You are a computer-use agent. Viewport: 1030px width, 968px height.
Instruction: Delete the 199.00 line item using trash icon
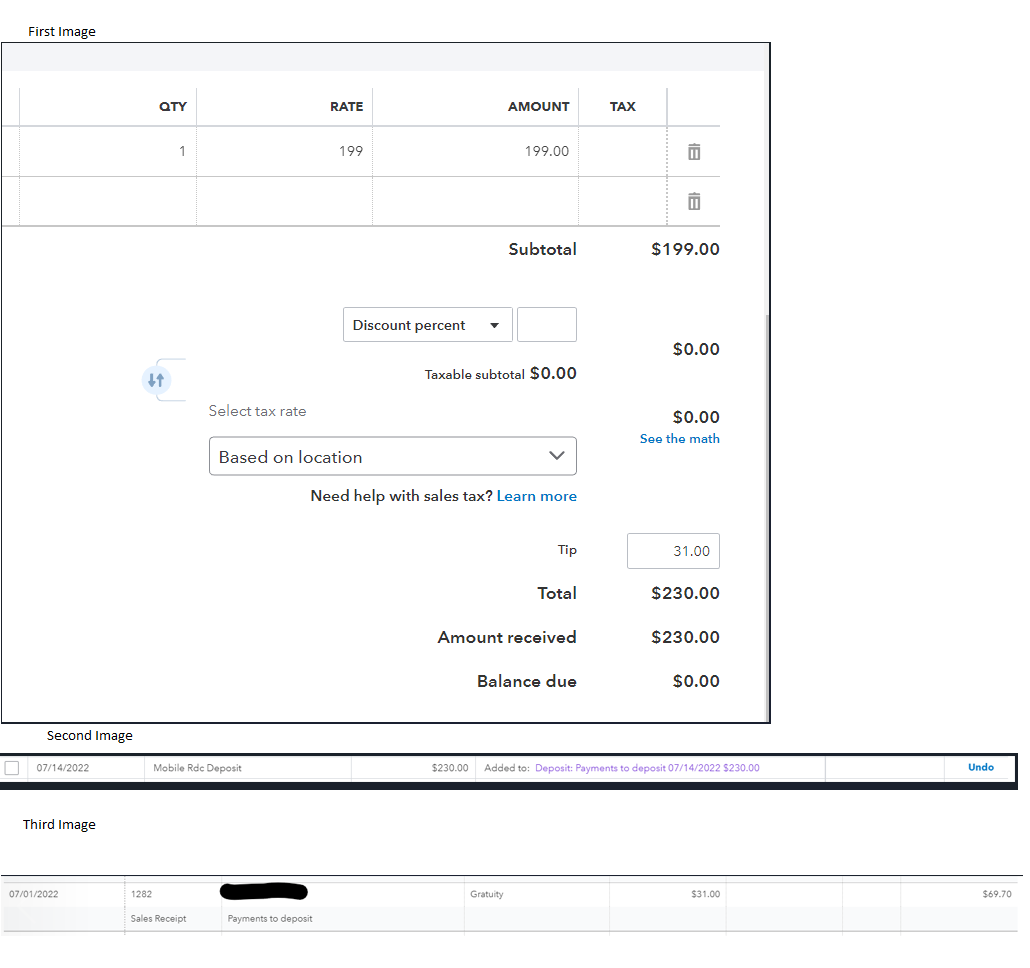click(x=693, y=150)
